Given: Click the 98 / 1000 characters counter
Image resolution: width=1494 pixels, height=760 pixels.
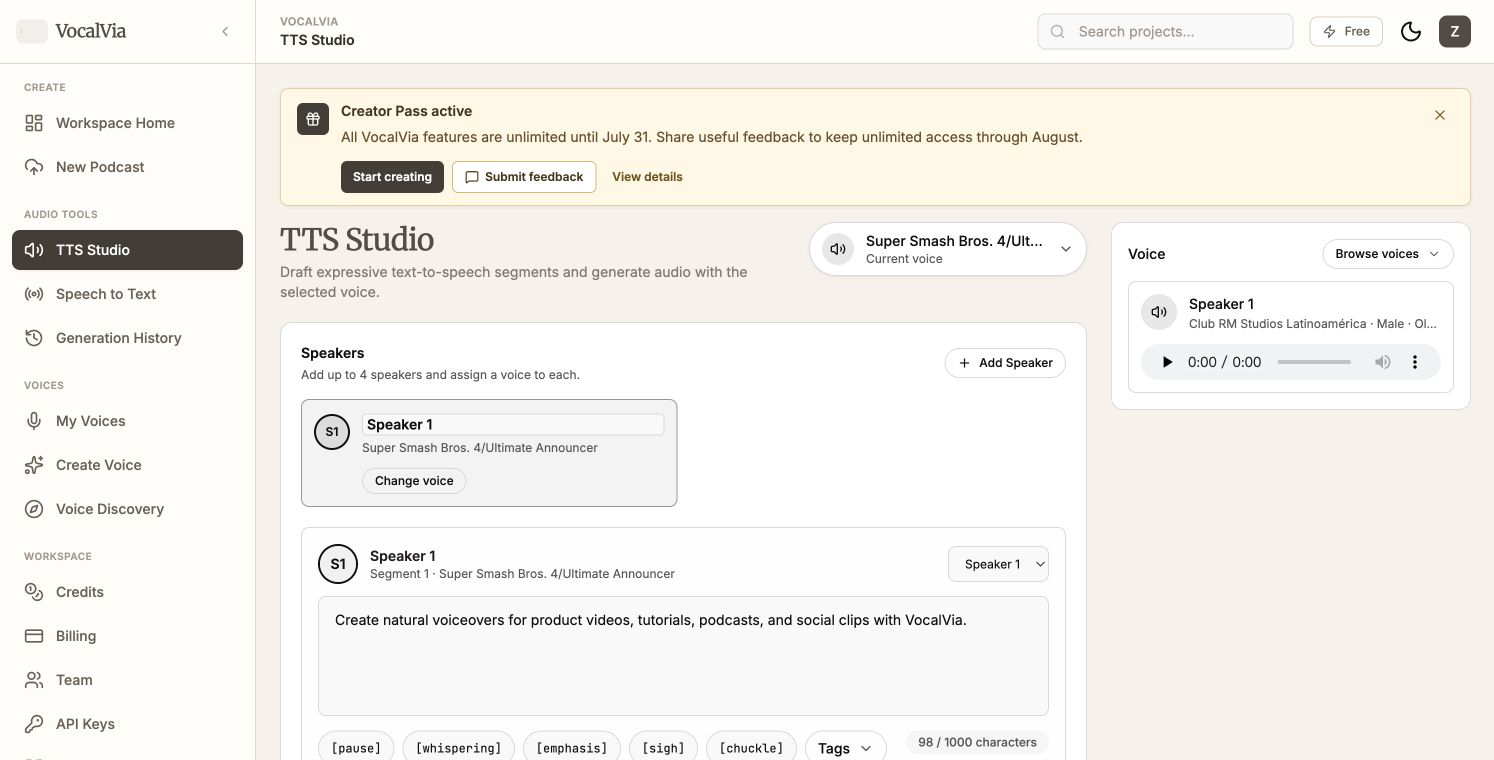Looking at the screenshot, I should coord(977,742).
